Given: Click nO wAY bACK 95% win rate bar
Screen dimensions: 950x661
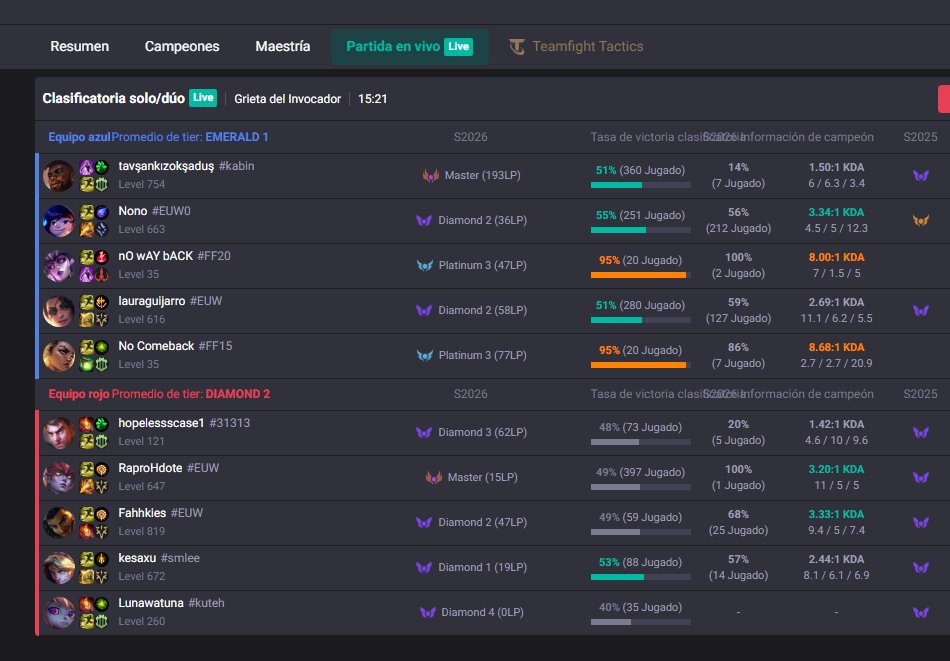Looking at the screenshot, I should point(640,275).
